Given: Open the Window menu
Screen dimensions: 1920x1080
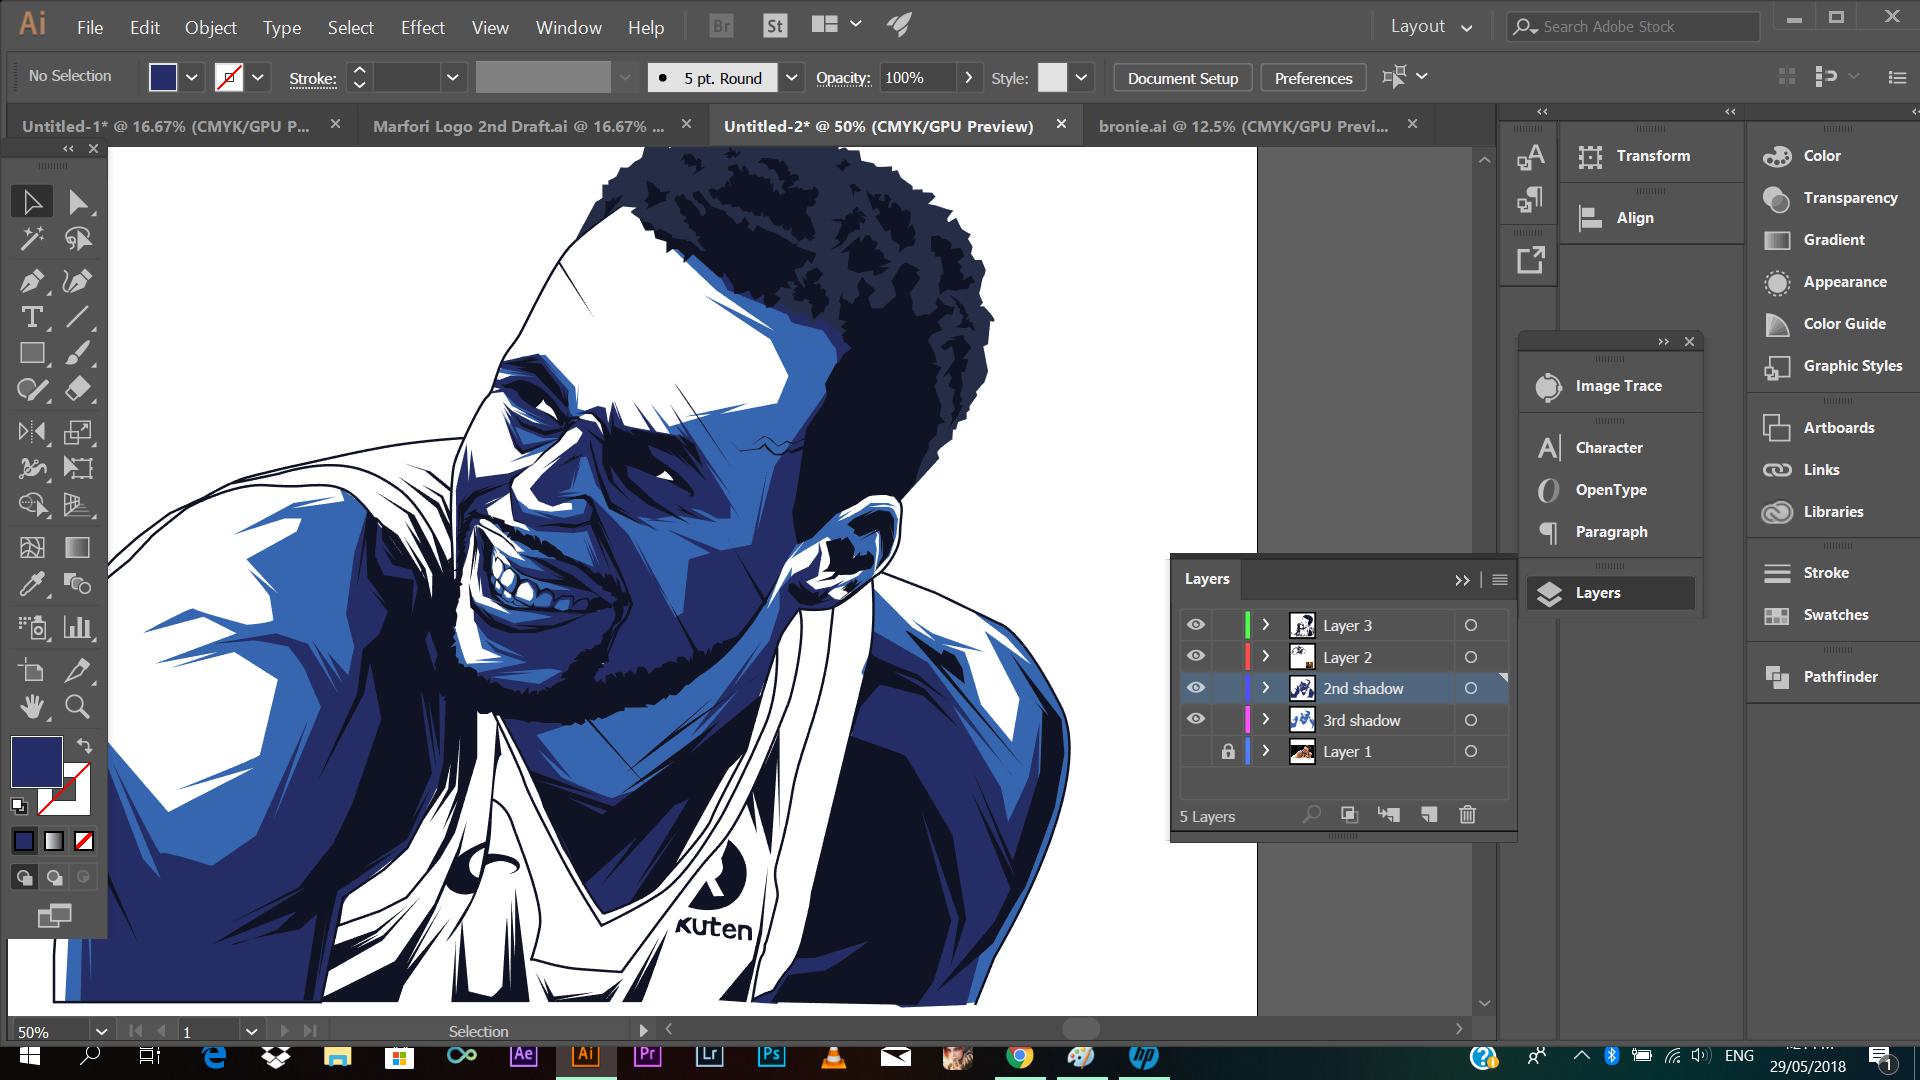Looking at the screenshot, I should (568, 27).
